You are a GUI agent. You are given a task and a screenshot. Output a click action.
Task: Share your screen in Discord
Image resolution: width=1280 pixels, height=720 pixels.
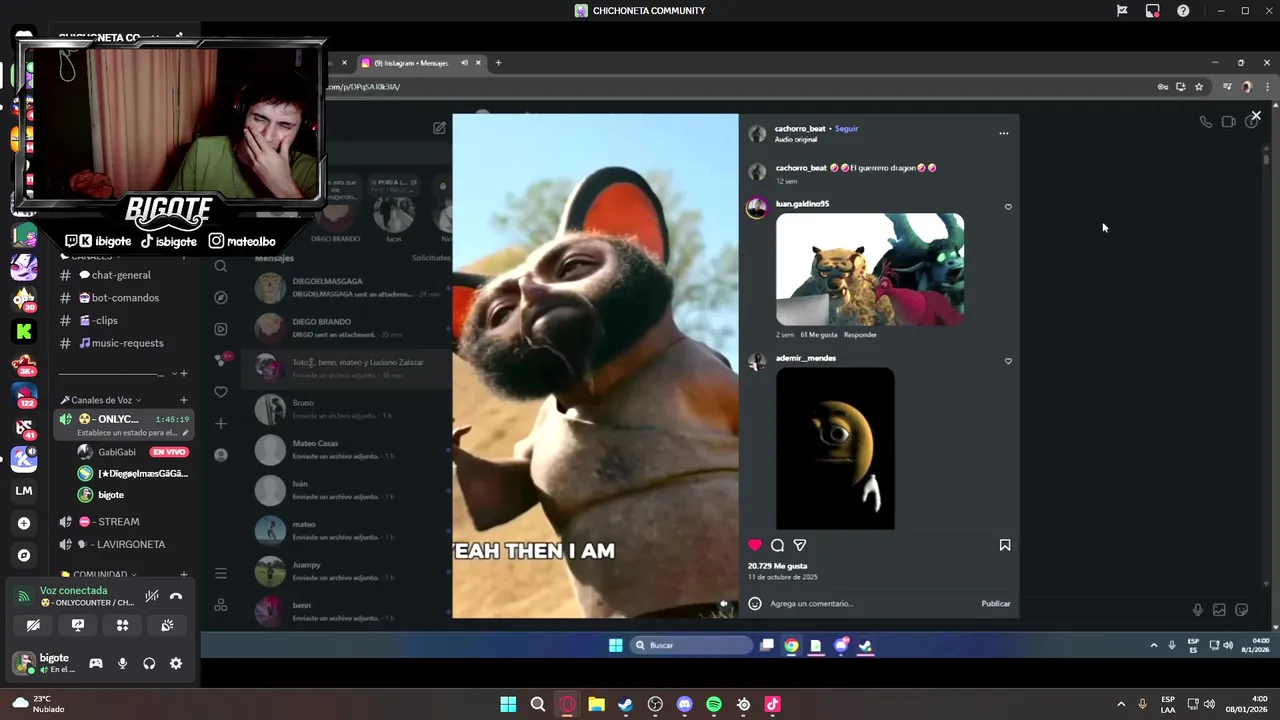[x=78, y=626]
